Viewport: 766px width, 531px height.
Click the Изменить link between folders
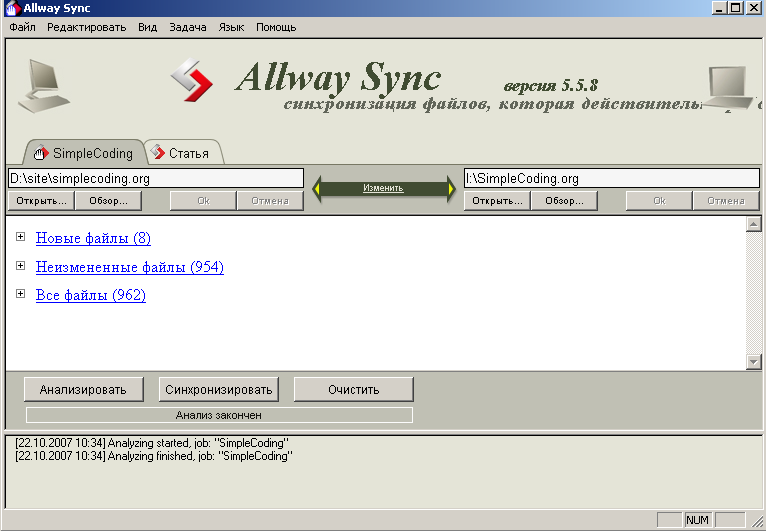pyautogui.click(x=383, y=188)
